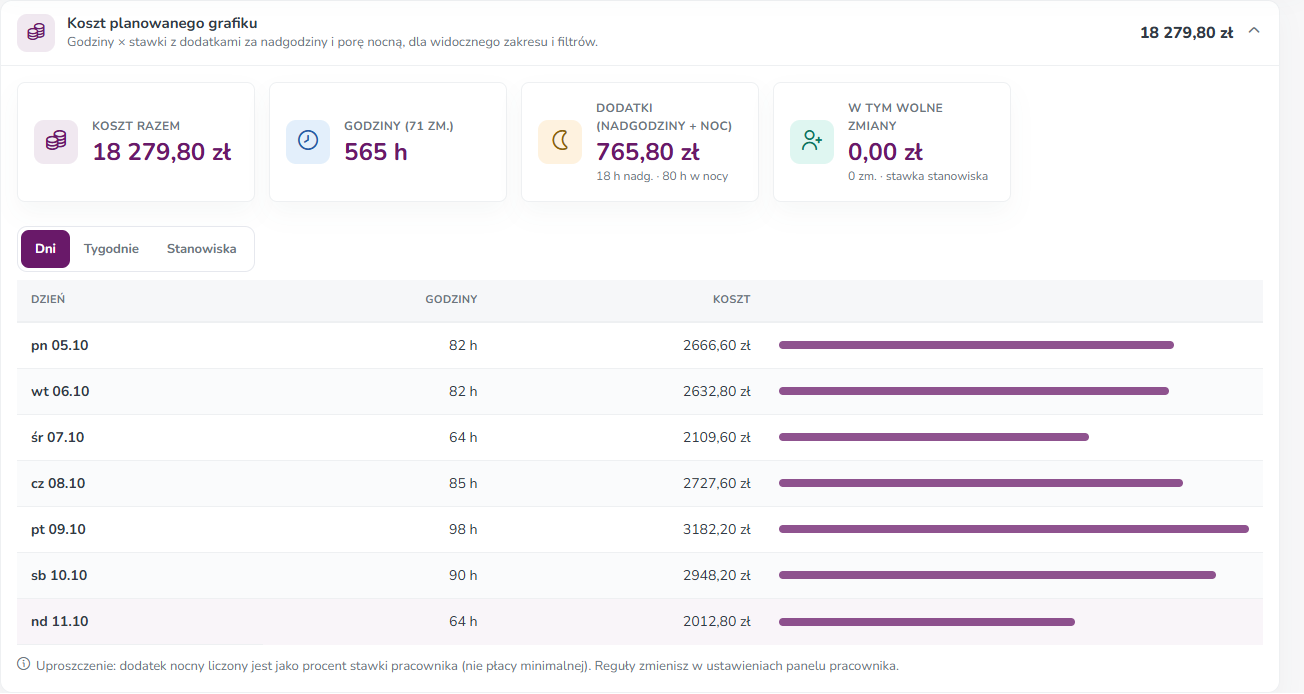The image size is (1304, 694).
Task: Click the 2632,80 zł cost value
Action: 717,391
